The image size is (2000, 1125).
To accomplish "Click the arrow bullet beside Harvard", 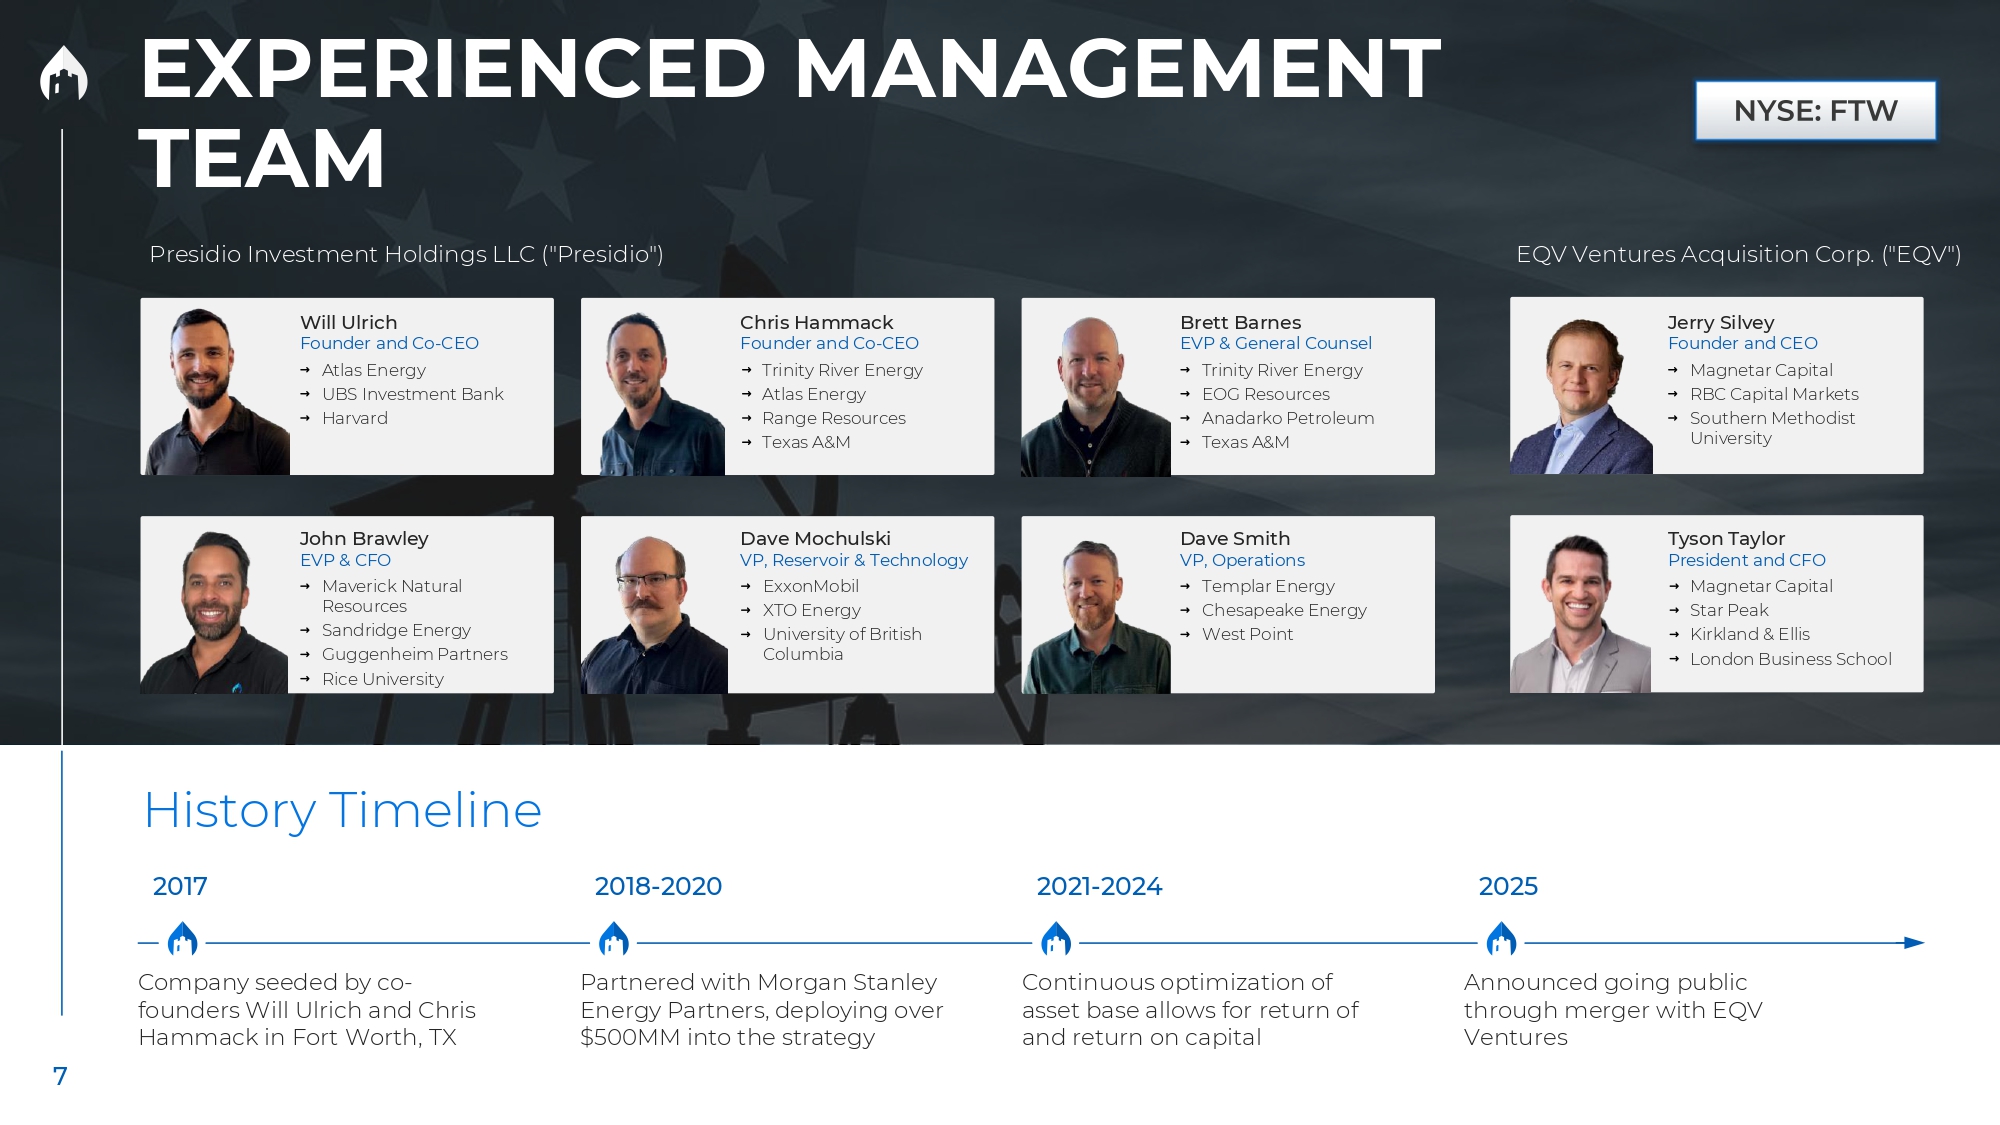I will [305, 418].
